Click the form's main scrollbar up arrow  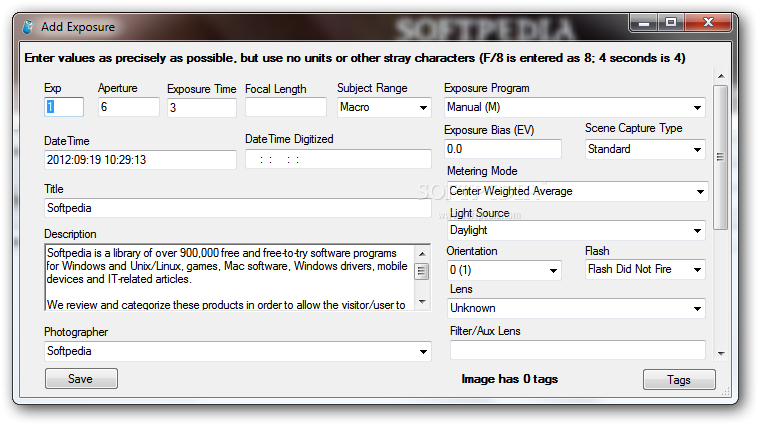pos(721,76)
